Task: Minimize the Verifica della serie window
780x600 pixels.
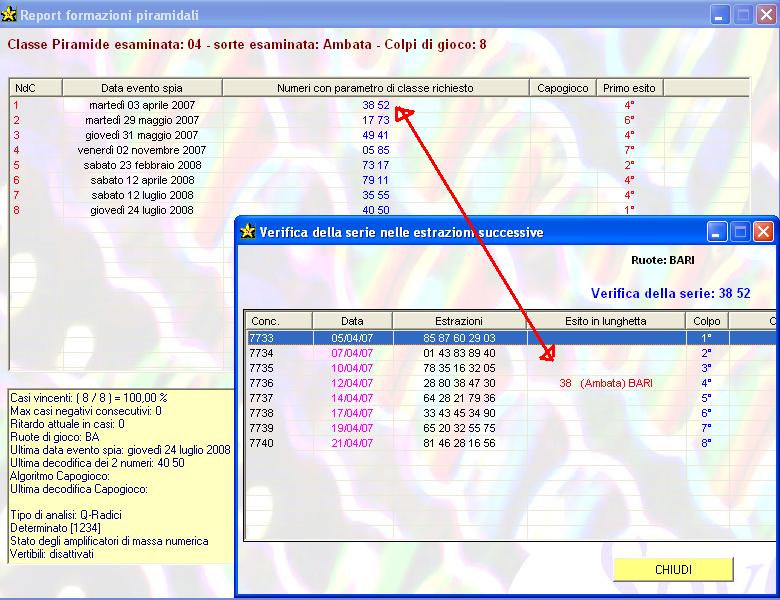Action: coord(717,232)
